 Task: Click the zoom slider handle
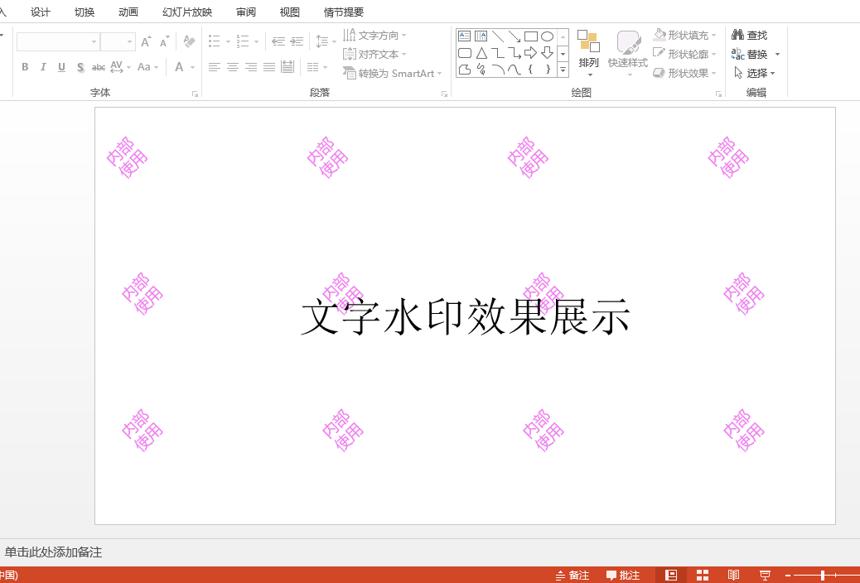[x=822, y=575]
